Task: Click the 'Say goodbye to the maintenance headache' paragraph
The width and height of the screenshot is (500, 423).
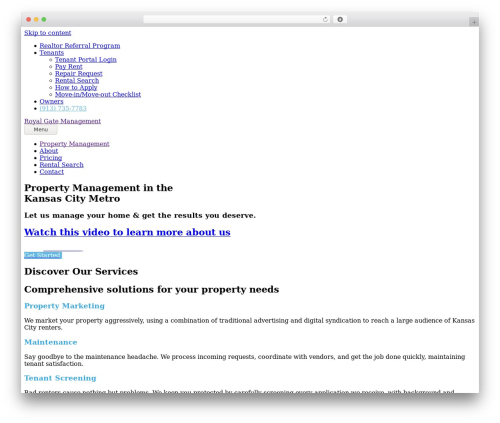Action: tap(245, 360)
